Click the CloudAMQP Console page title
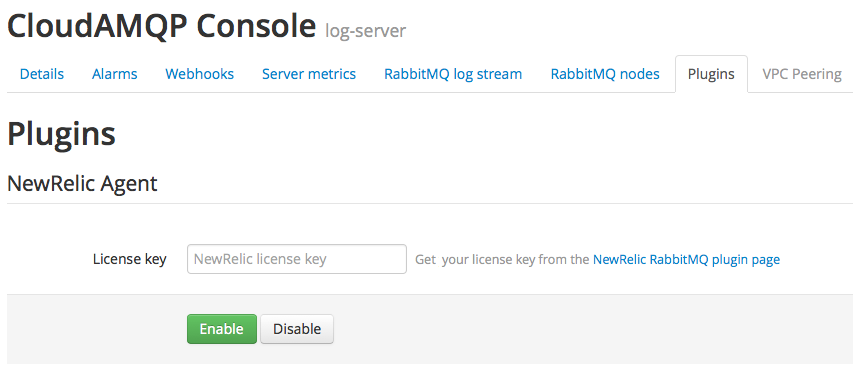853x388 pixels. click(x=162, y=26)
